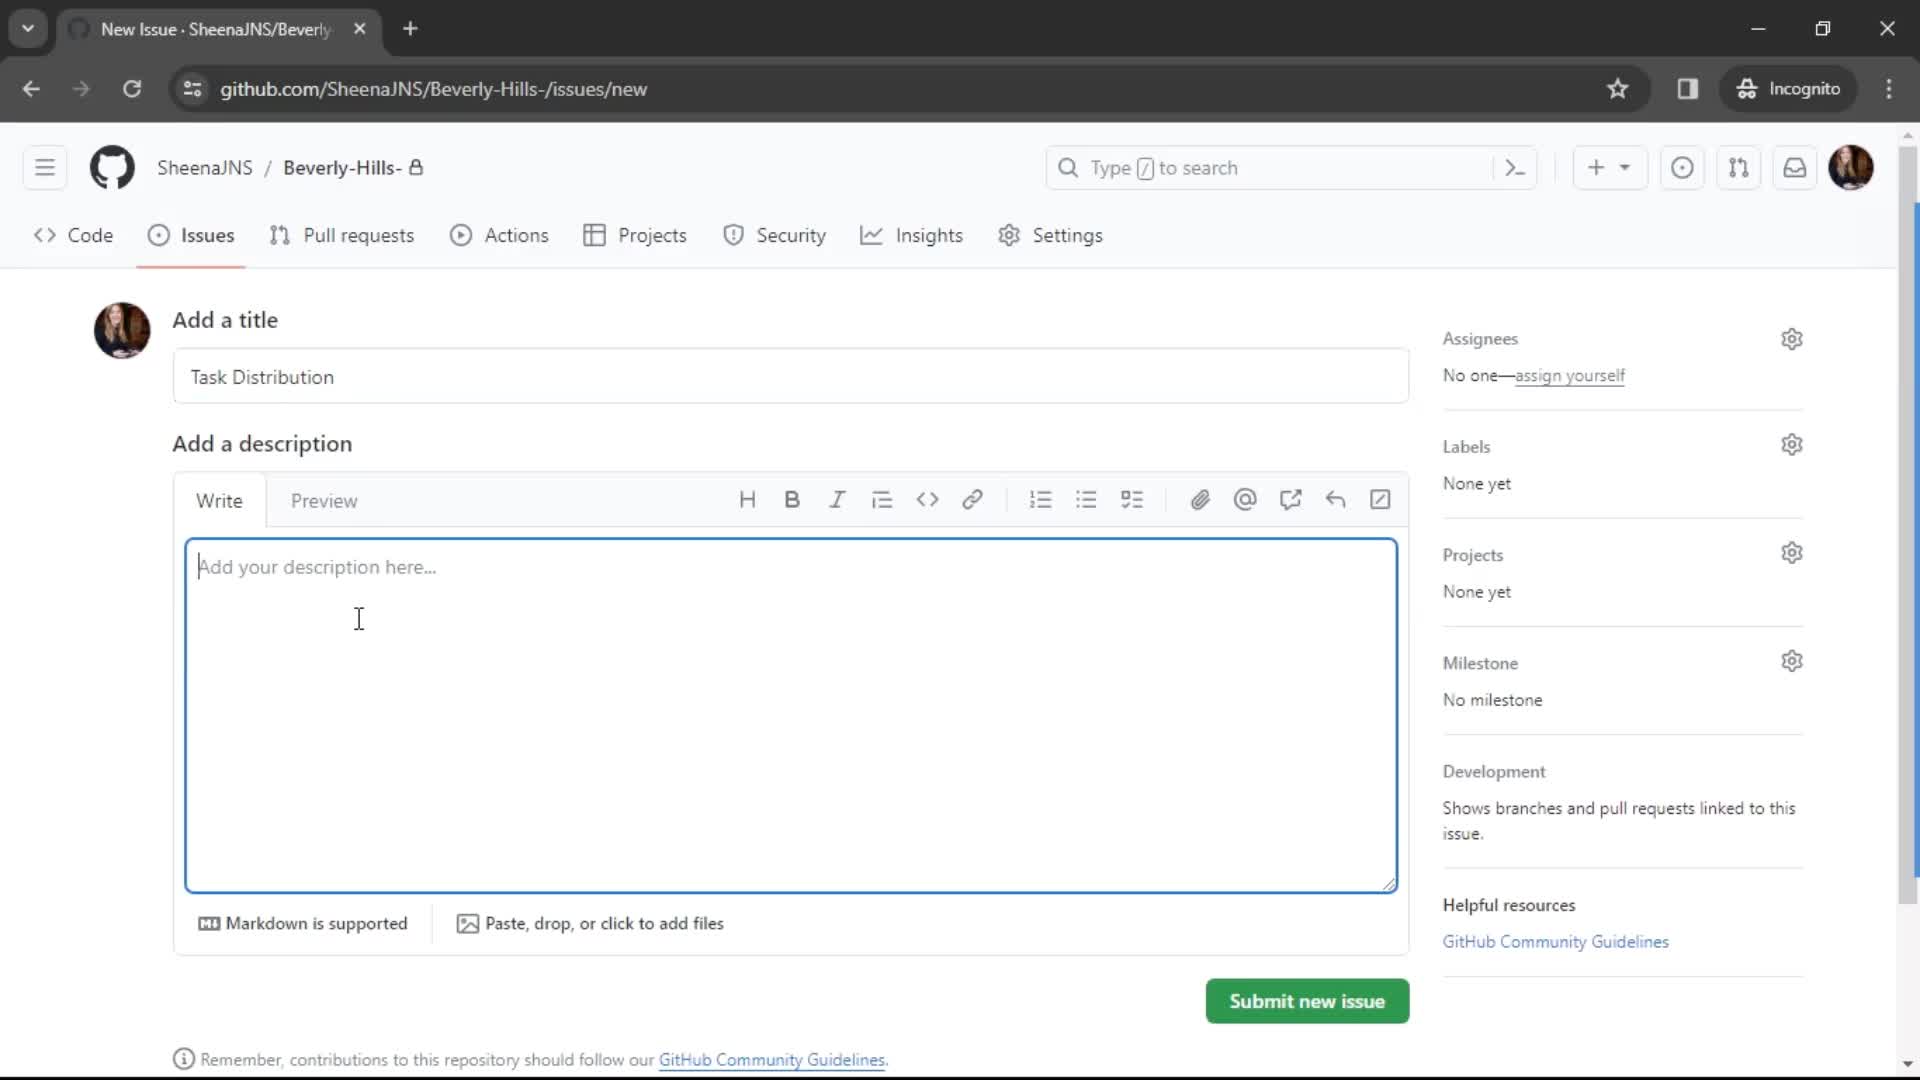Click the assign yourself link
The width and height of the screenshot is (1920, 1080).
[x=1570, y=376]
